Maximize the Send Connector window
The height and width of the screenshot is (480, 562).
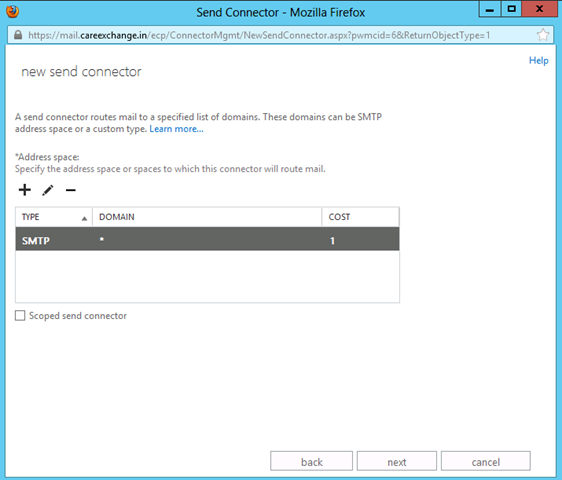tap(511, 9)
